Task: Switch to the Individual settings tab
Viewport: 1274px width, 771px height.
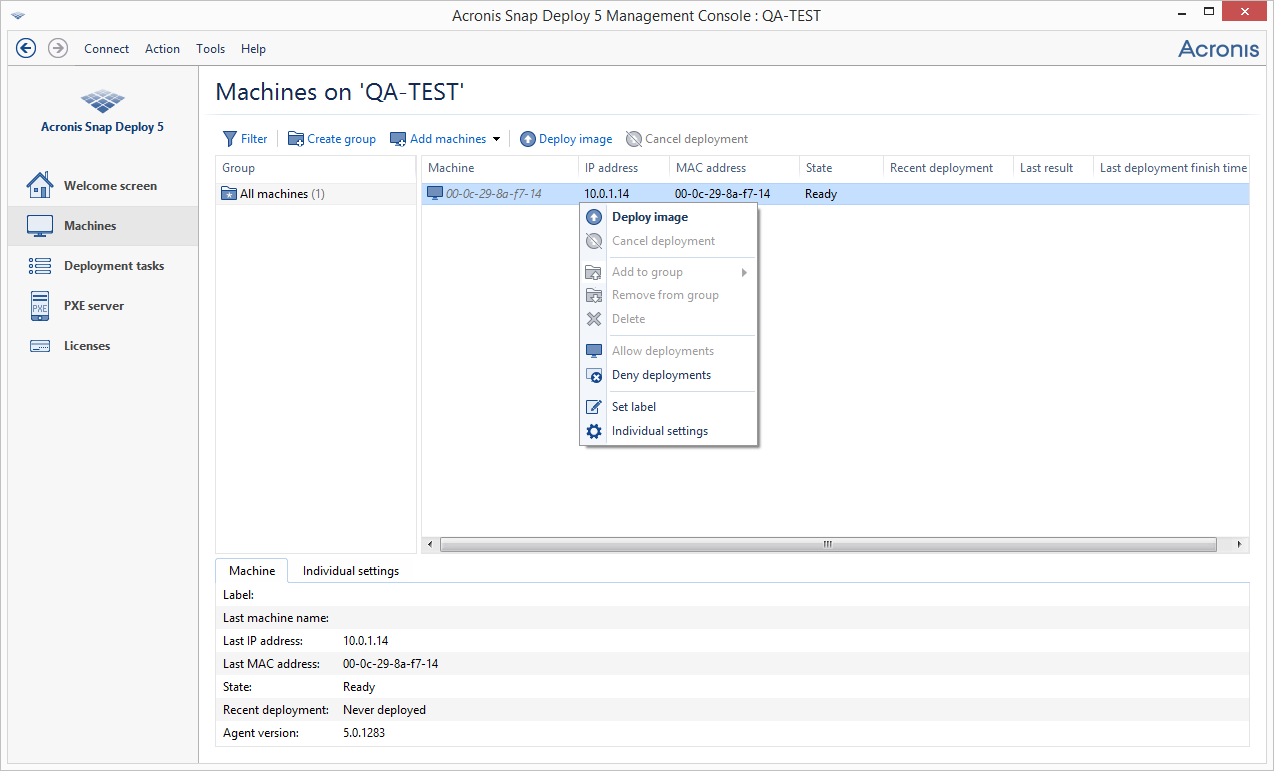Action: click(351, 571)
